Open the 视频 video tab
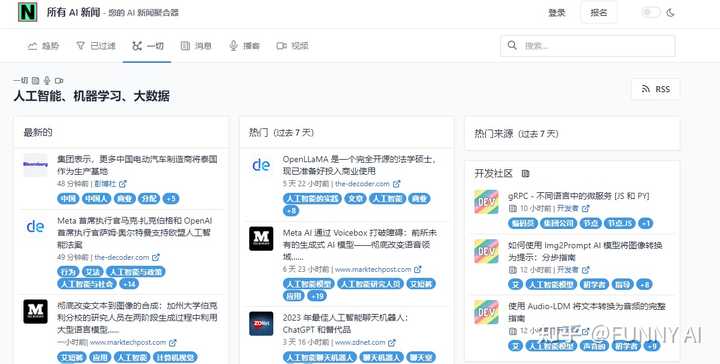This screenshot has height=364, width=720. pyautogui.click(x=292, y=45)
